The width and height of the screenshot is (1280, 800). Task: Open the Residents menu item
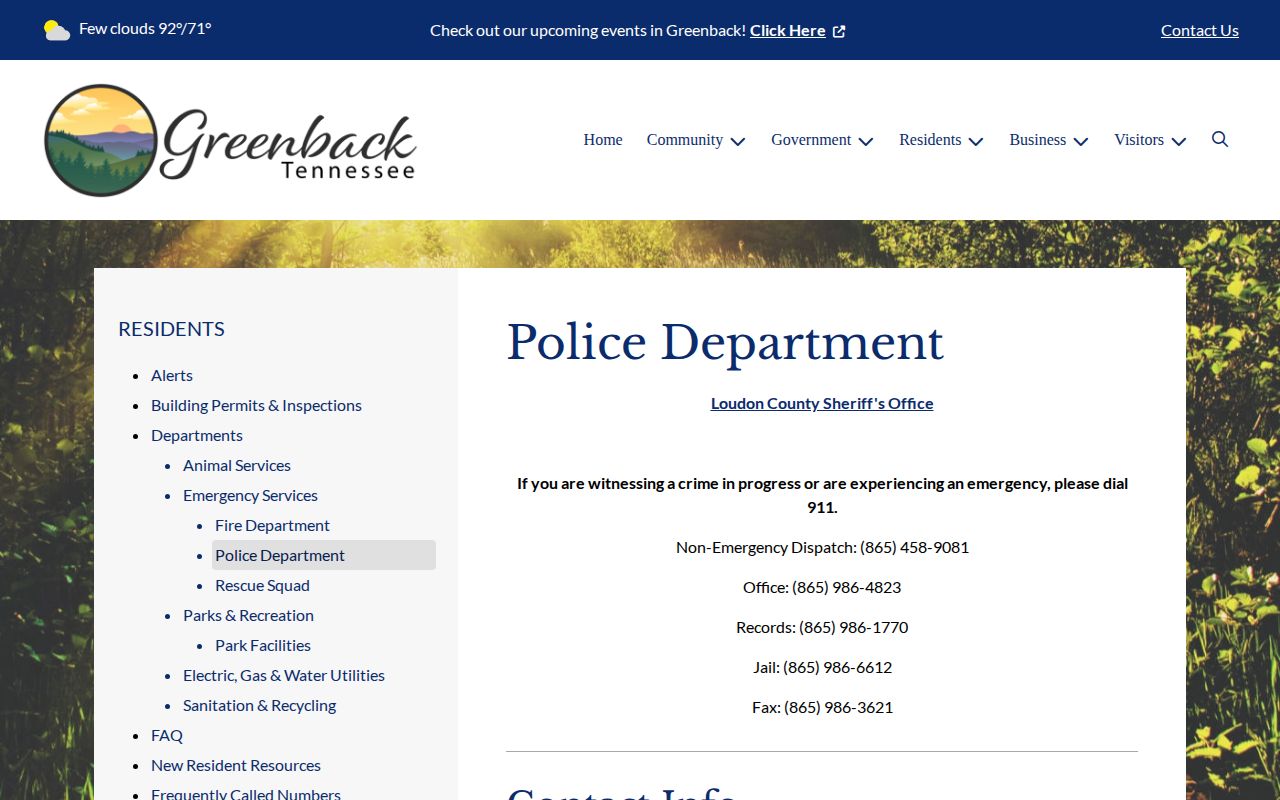[930, 140]
